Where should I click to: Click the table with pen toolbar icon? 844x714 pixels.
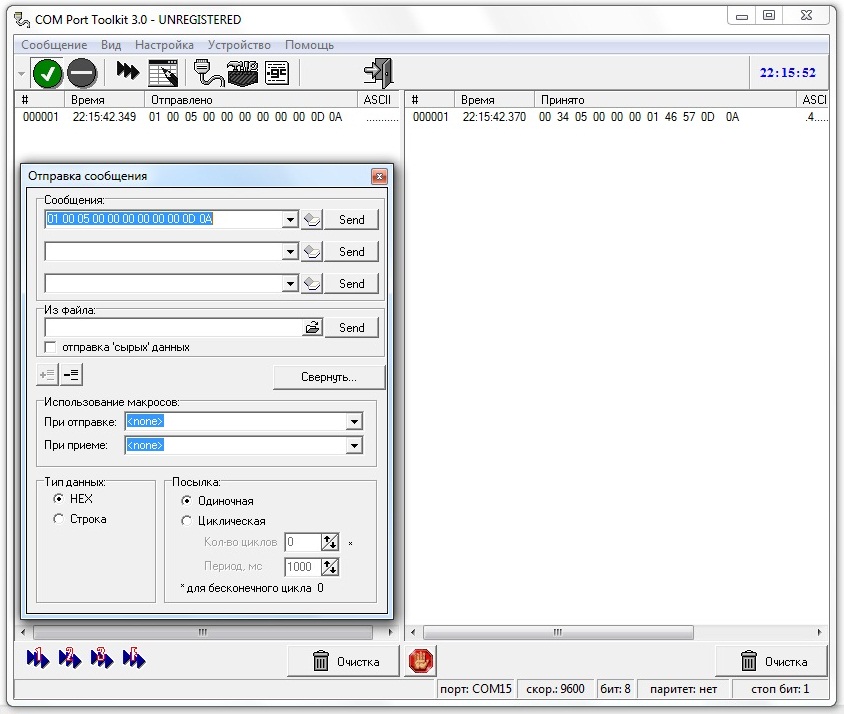[x=163, y=73]
